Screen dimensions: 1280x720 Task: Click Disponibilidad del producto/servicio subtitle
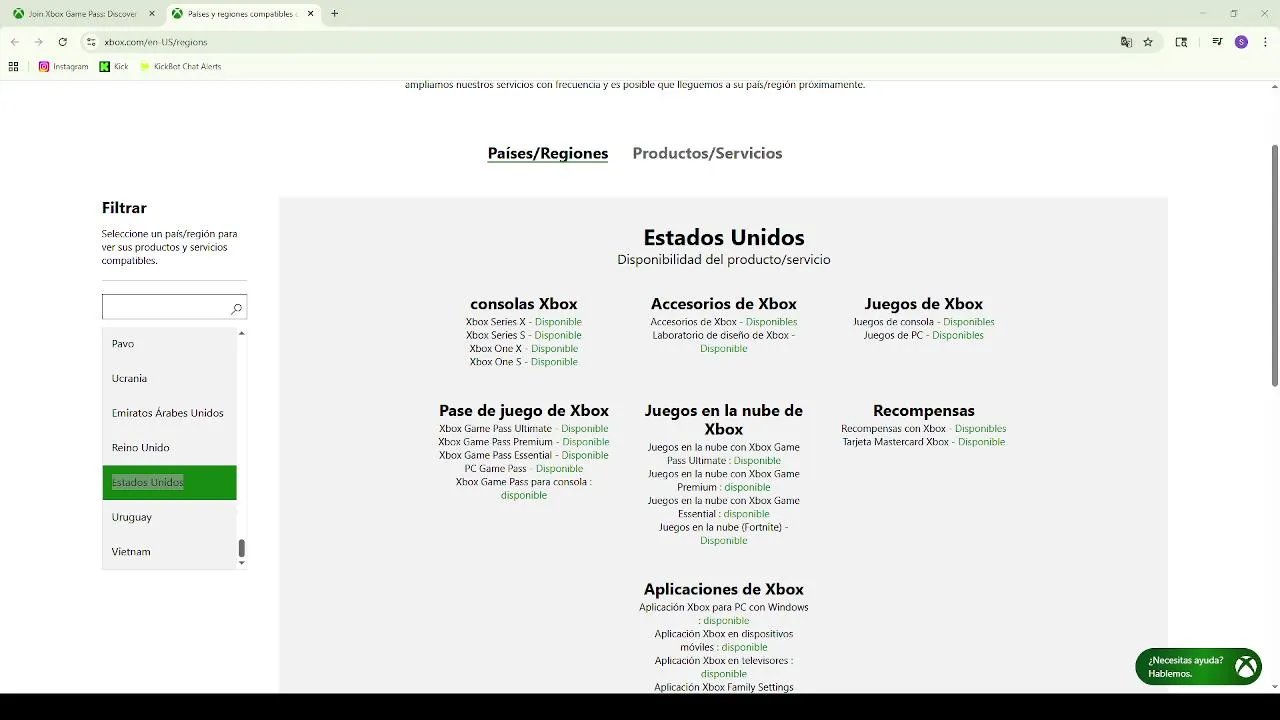(x=724, y=260)
